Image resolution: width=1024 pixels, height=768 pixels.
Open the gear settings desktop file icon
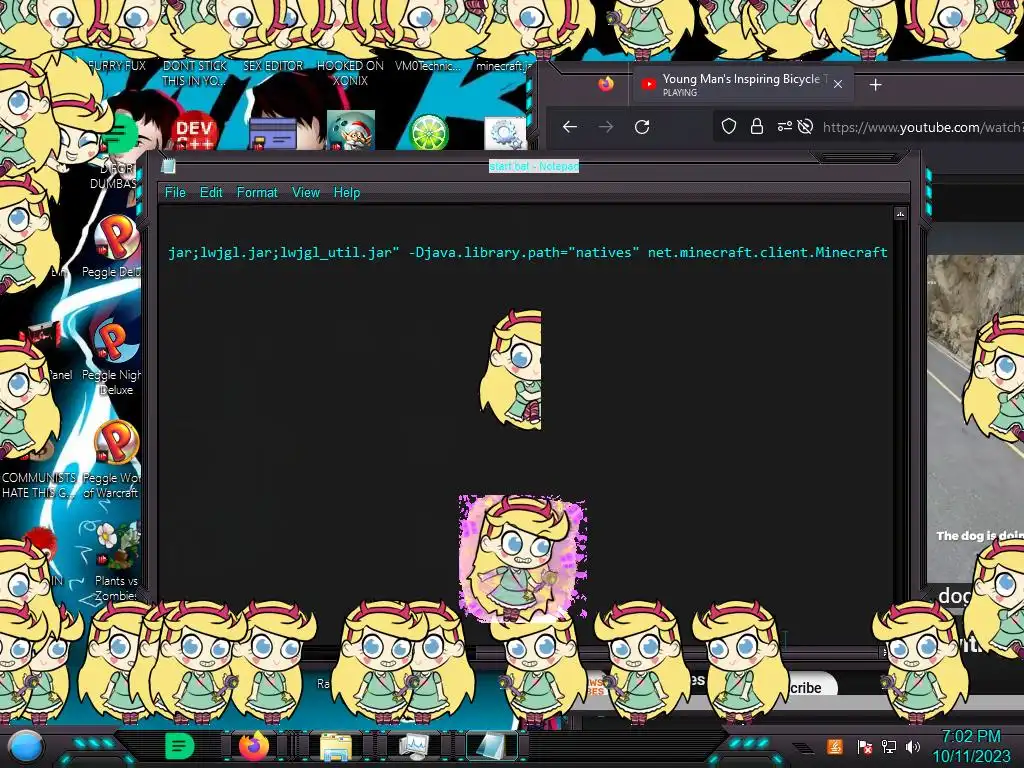505,133
